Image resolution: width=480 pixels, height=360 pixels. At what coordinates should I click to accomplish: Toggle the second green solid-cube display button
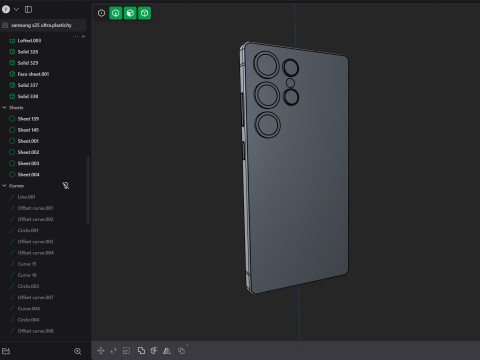(x=130, y=13)
